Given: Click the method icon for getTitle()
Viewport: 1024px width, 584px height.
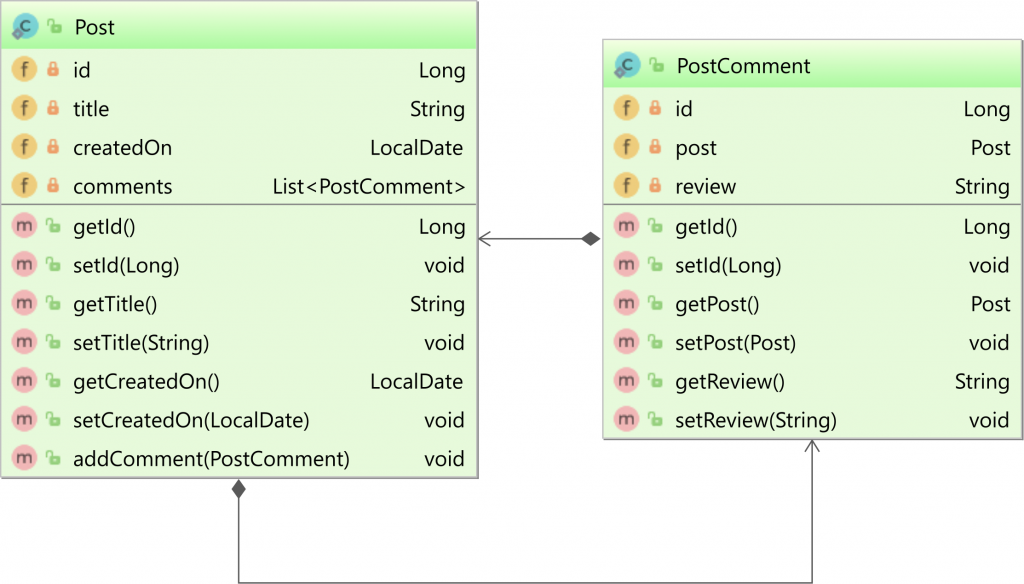Looking at the screenshot, I should 24,303.
